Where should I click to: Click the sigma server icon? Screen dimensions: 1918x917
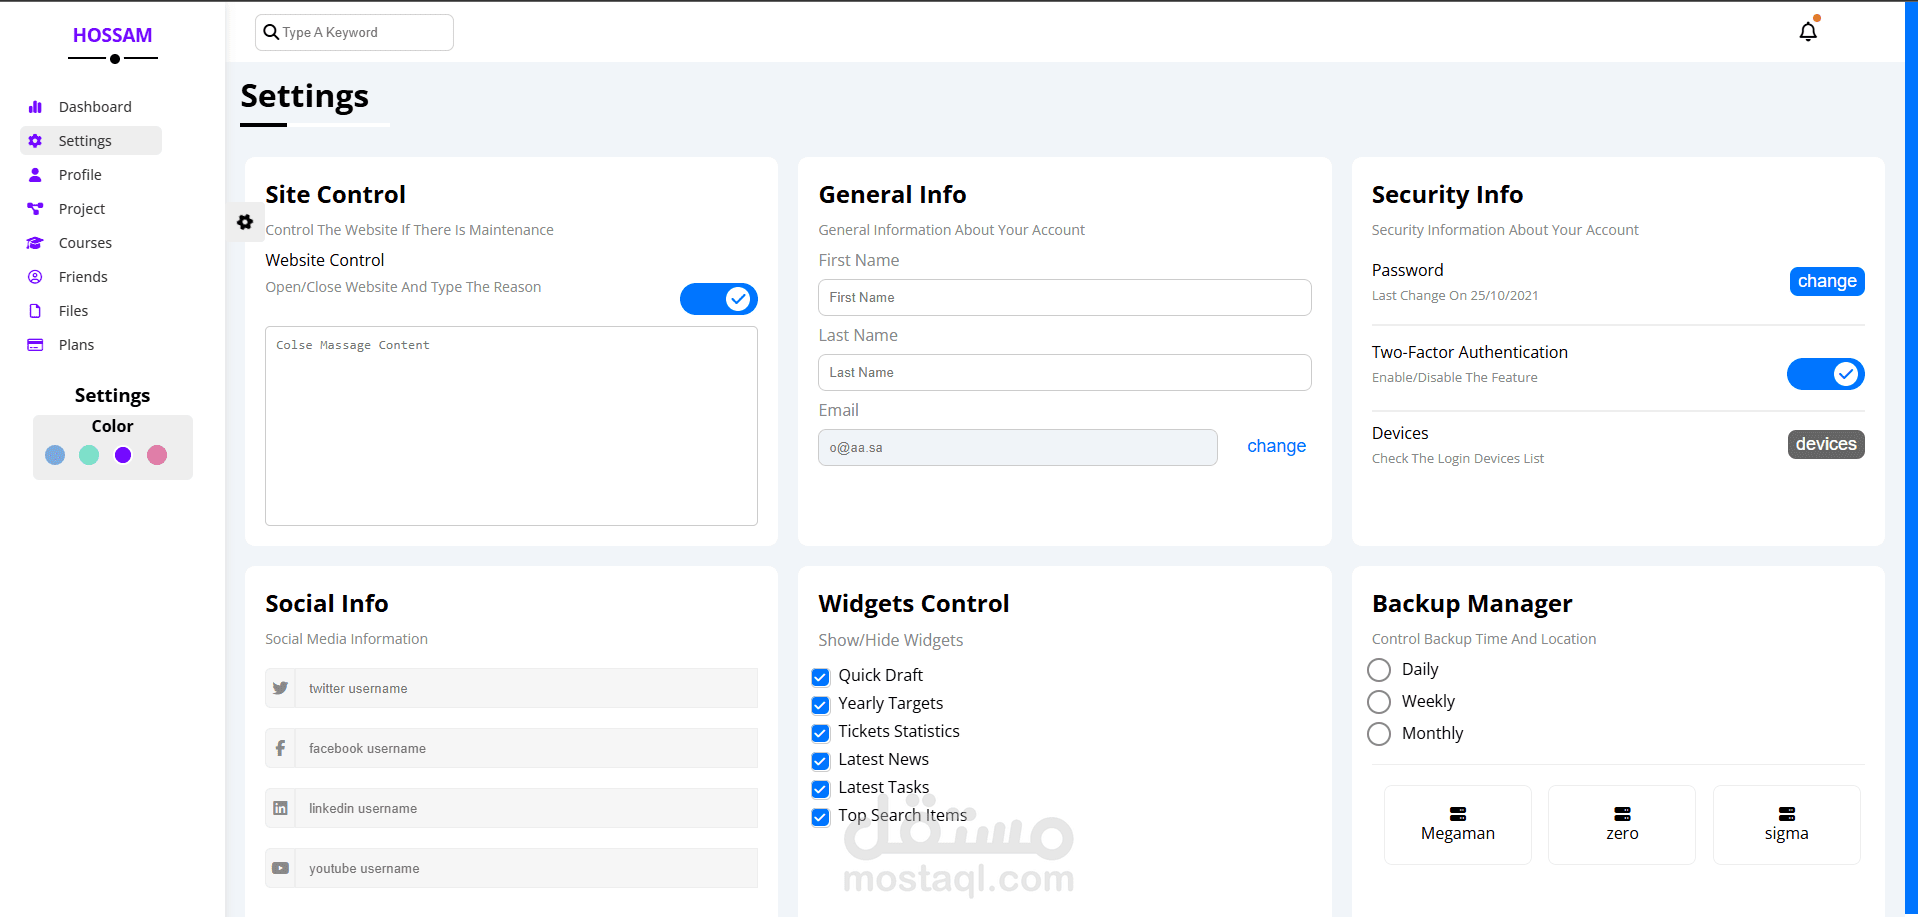click(x=1786, y=814)
